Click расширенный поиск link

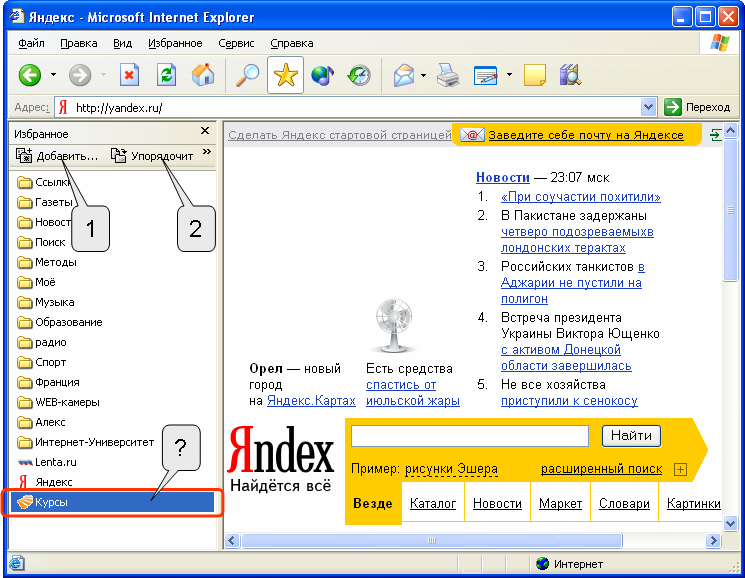(602, 469)
